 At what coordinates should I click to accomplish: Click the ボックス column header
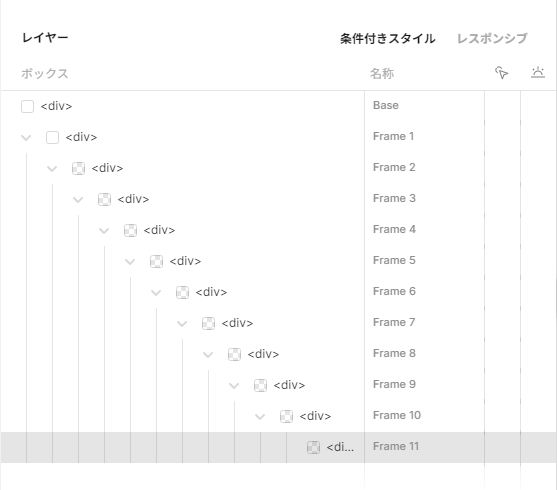[44, 74]
